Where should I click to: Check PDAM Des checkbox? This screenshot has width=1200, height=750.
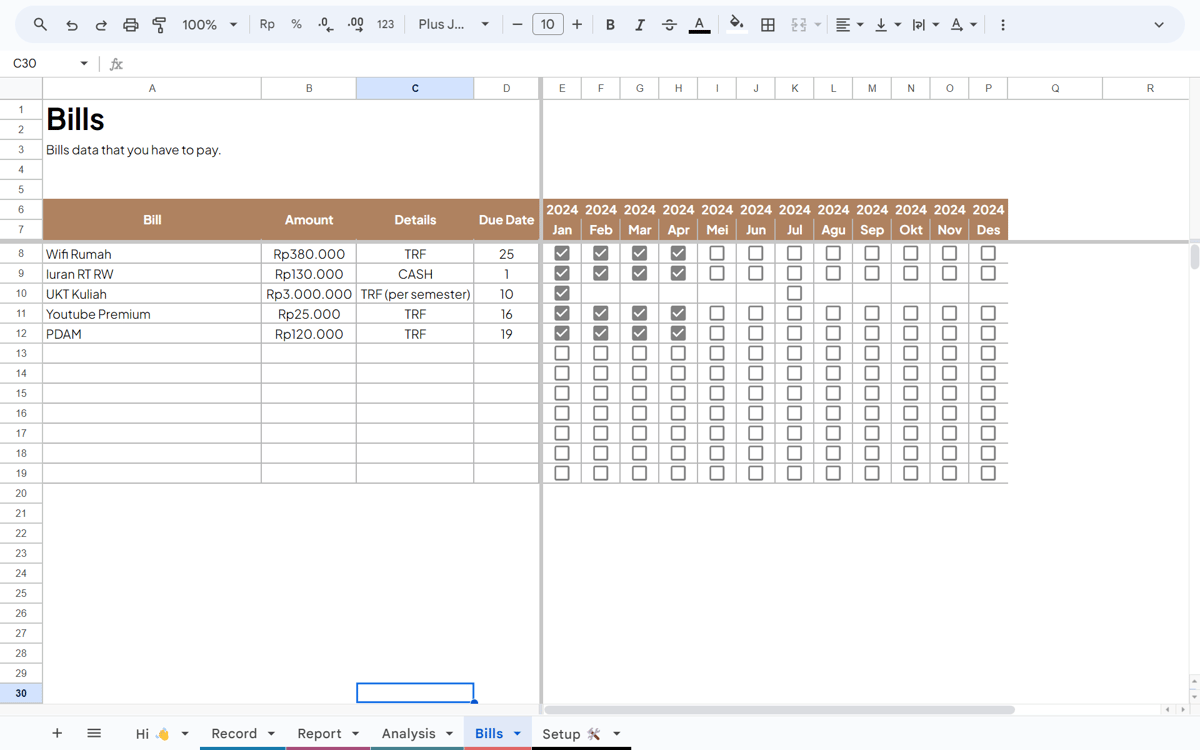[988, 334]
